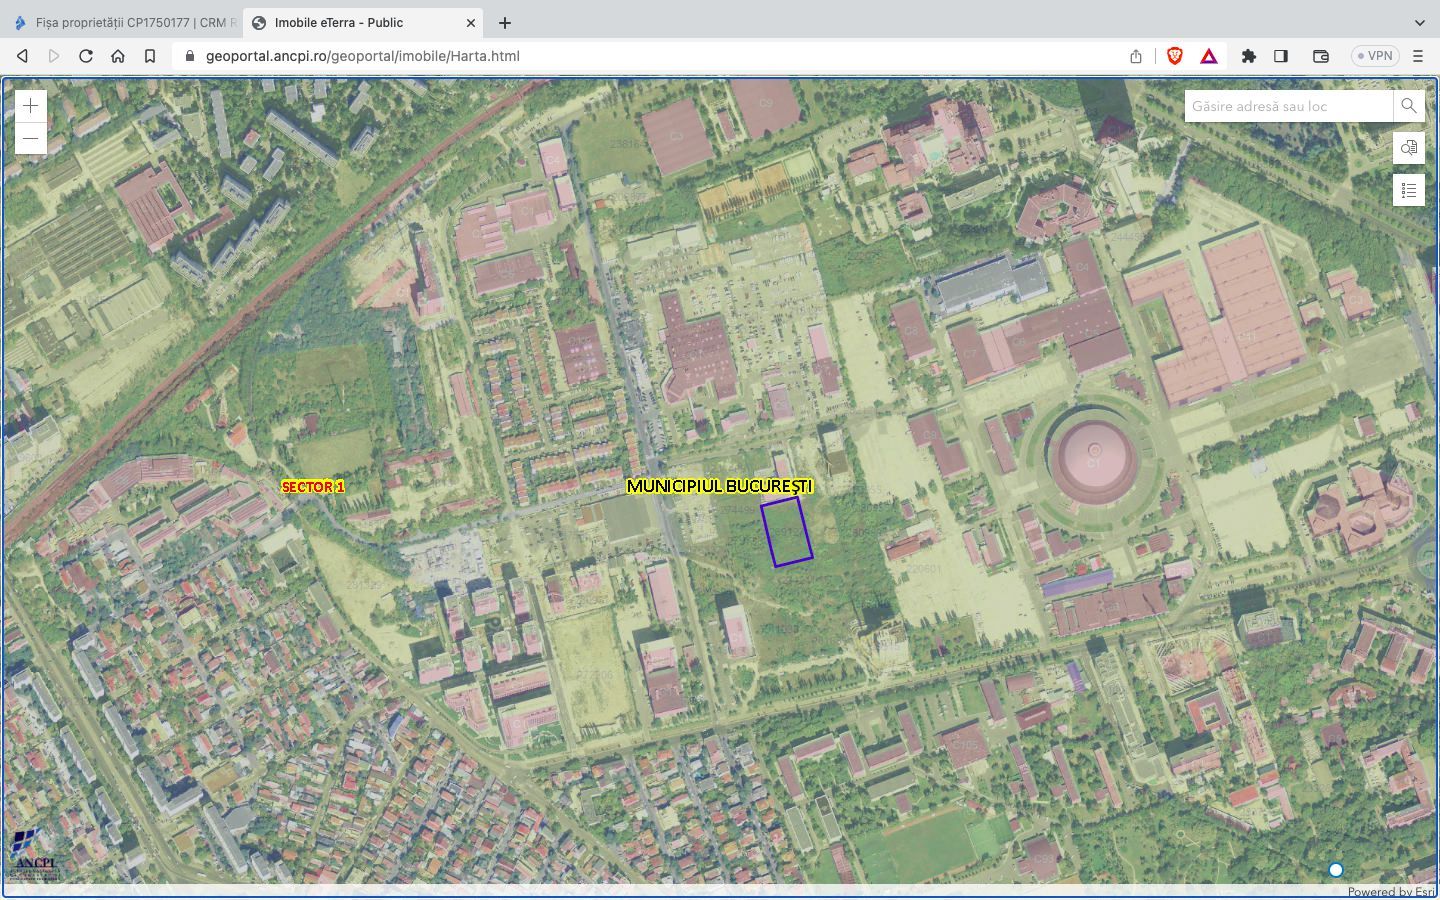1440x900 pixels.
Task: Open the browser hamburger main menu
Action: 1417,56
